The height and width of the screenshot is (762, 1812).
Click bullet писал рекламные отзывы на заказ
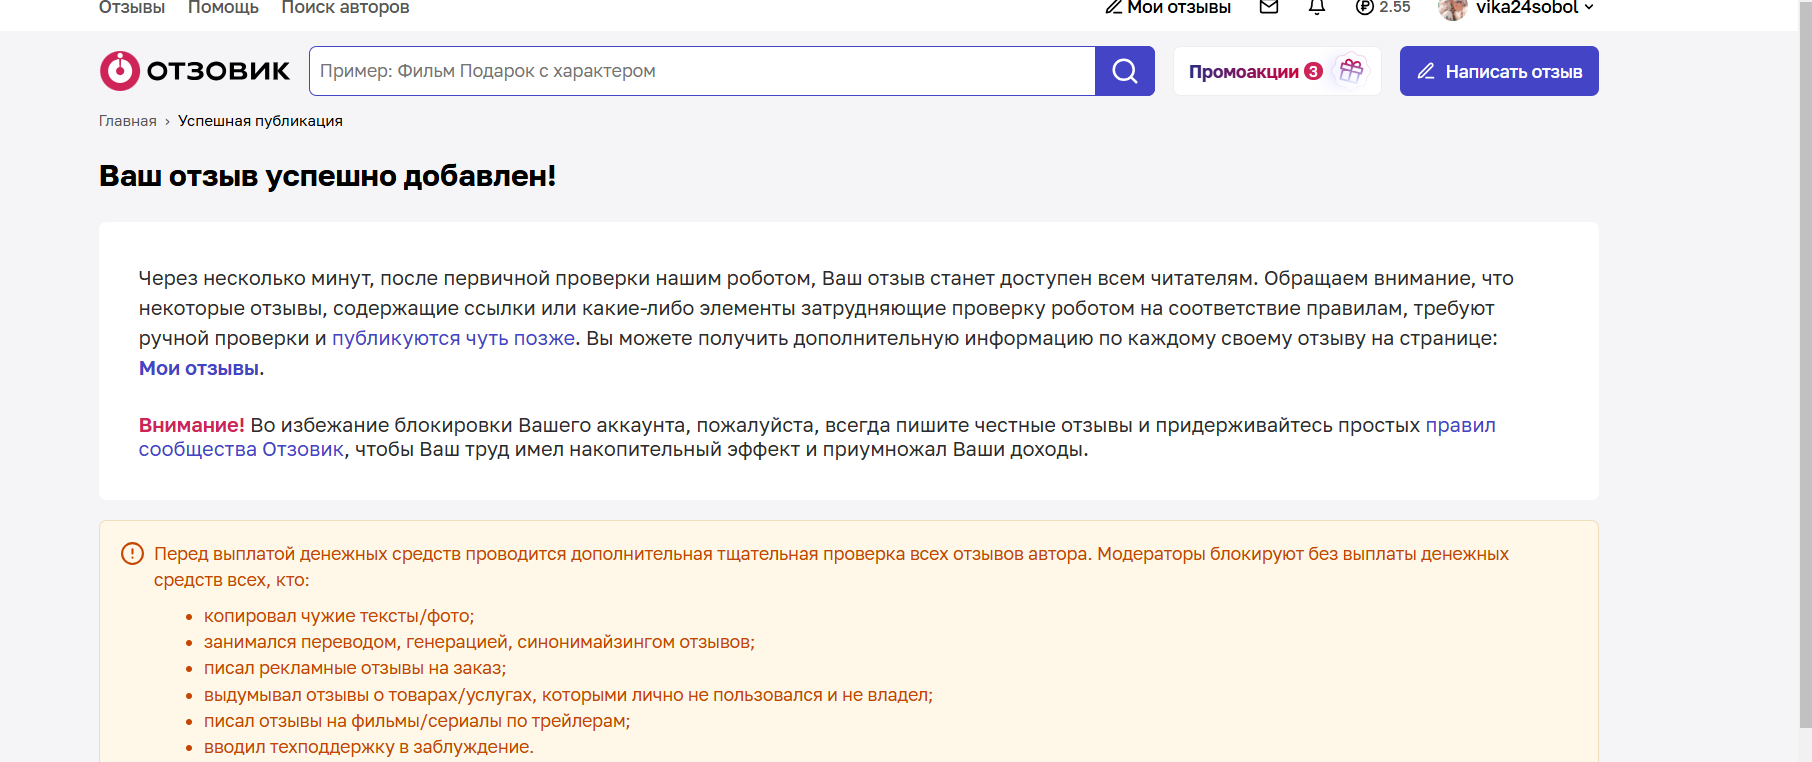[x=355, y=668]
